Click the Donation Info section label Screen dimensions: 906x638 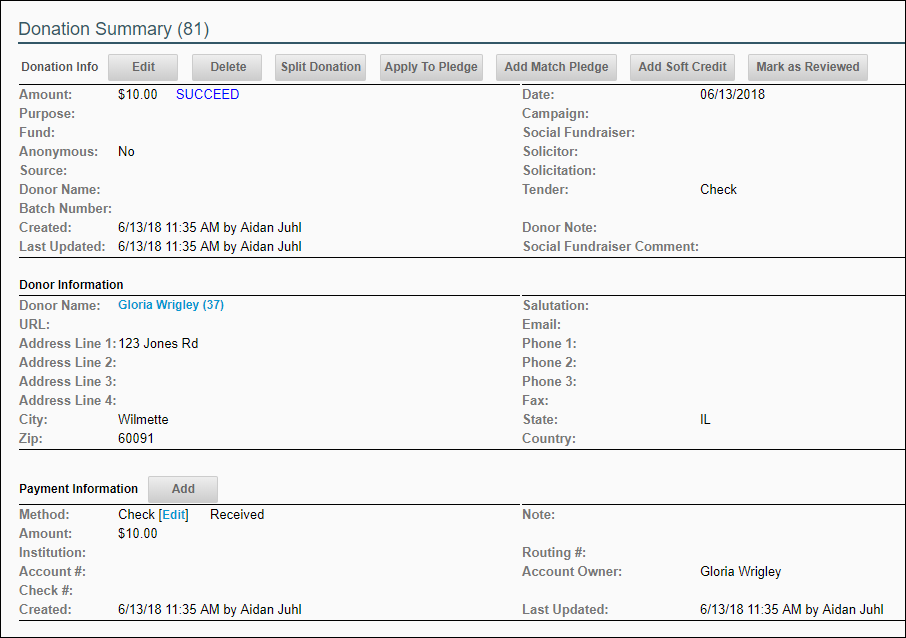point(60,67)
